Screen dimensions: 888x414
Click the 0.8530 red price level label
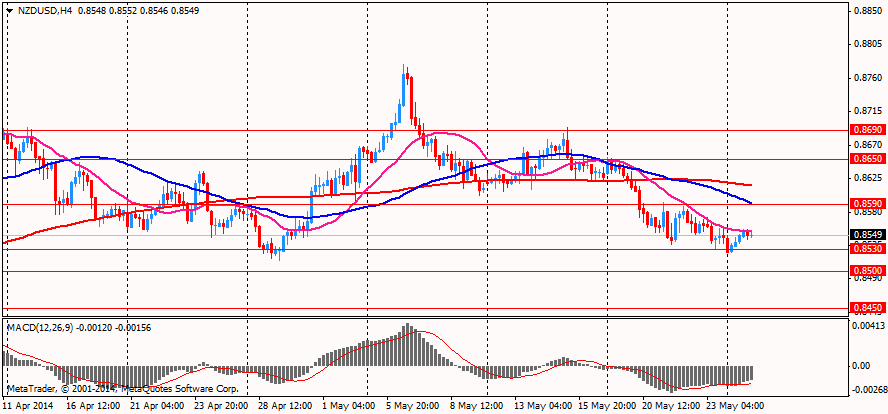868,248
